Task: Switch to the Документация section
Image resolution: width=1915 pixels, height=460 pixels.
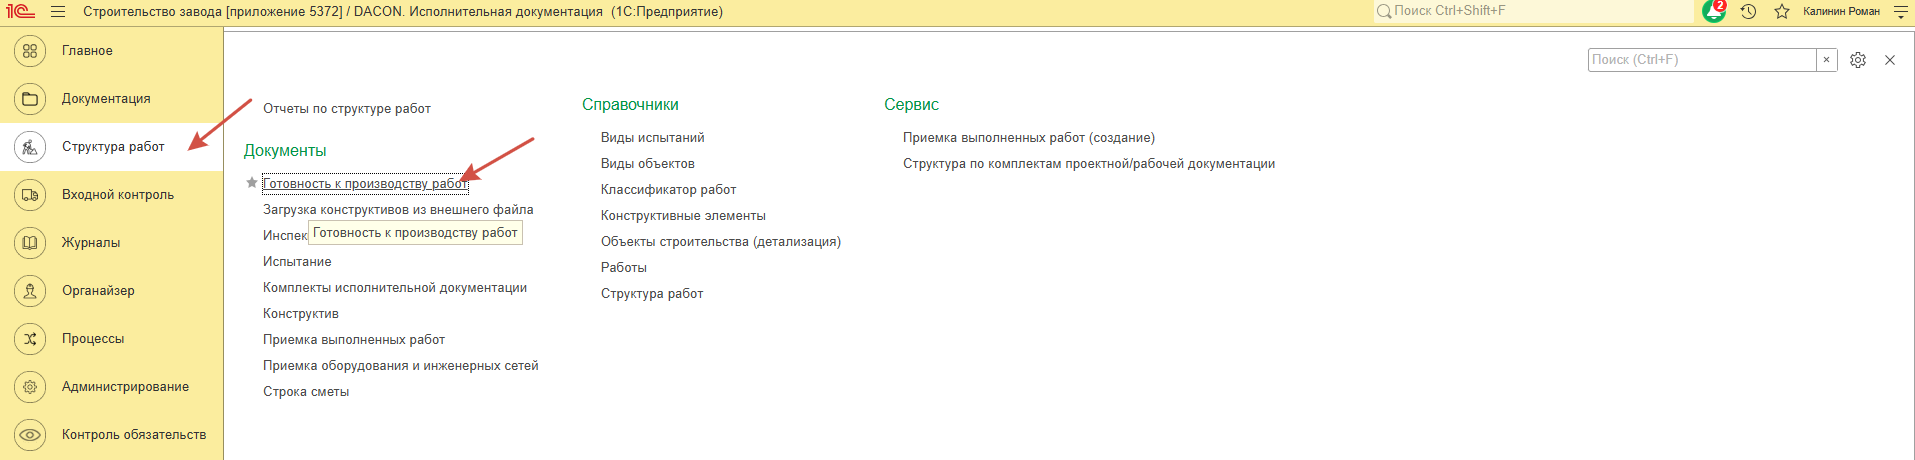Action: 106,99
